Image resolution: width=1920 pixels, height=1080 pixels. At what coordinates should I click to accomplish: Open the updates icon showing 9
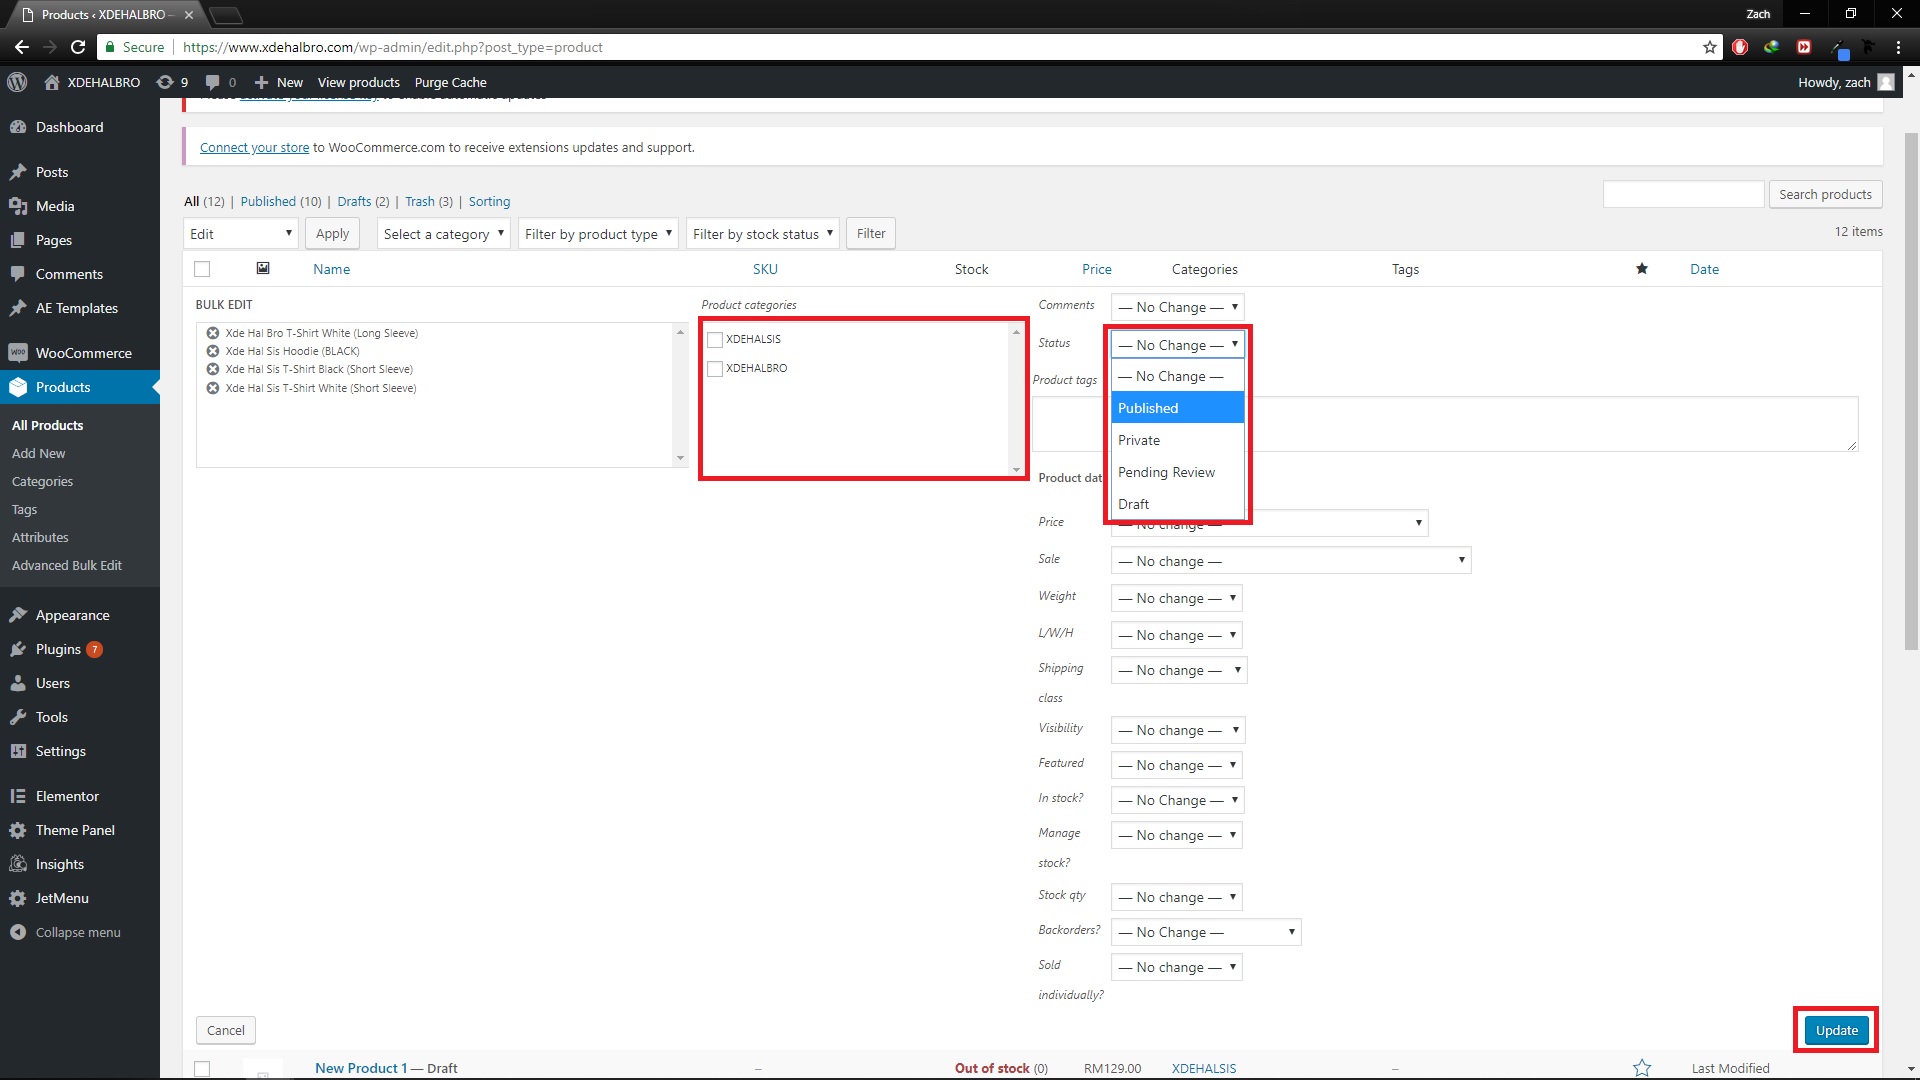pyautogui.click(x=172, y=82)
